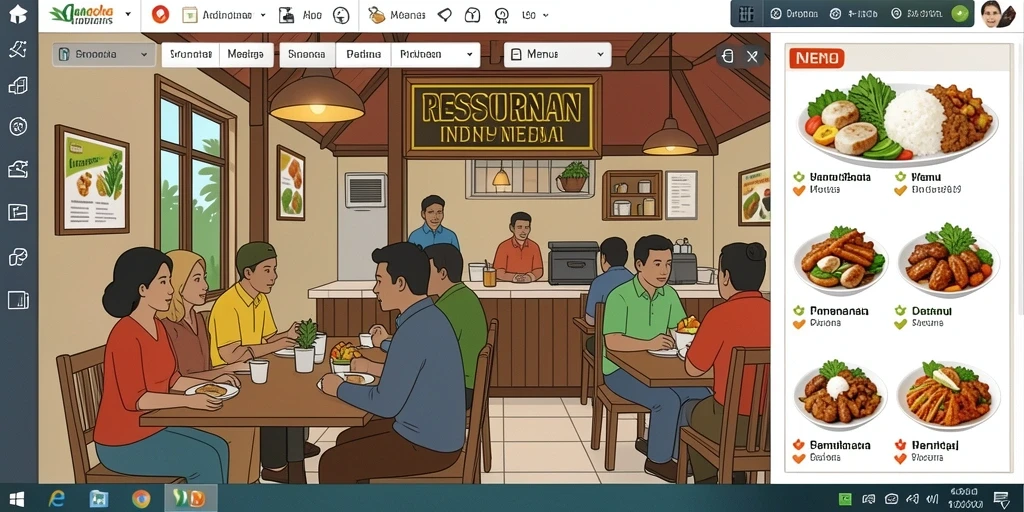The height and width of the screenshot is (512, 1024).
Task: Open Internet Explorer from the taskbar
Action: (57, 500)
